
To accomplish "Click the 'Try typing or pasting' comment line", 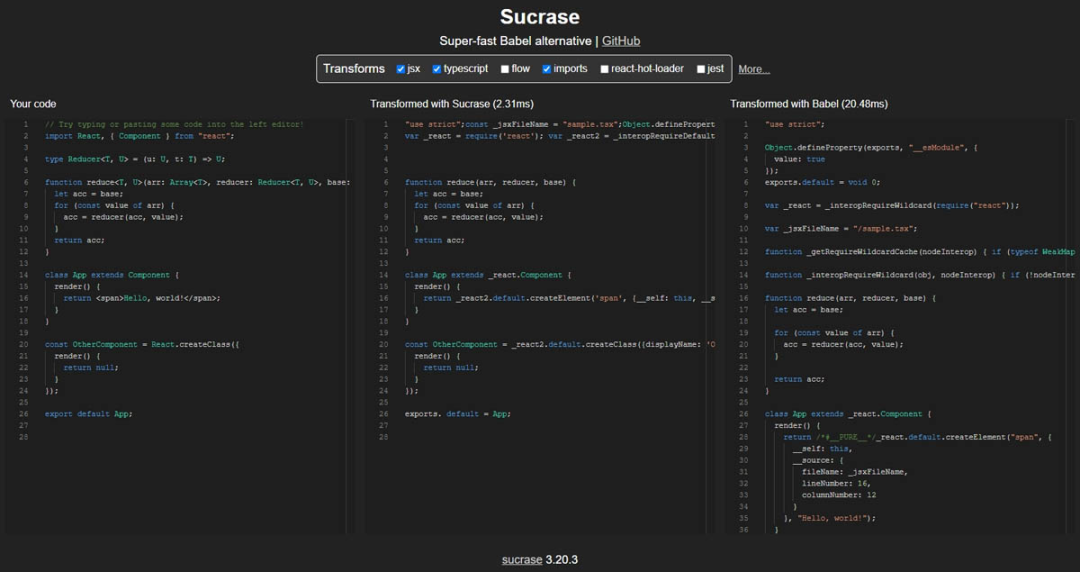I will [x=174, y=125].
